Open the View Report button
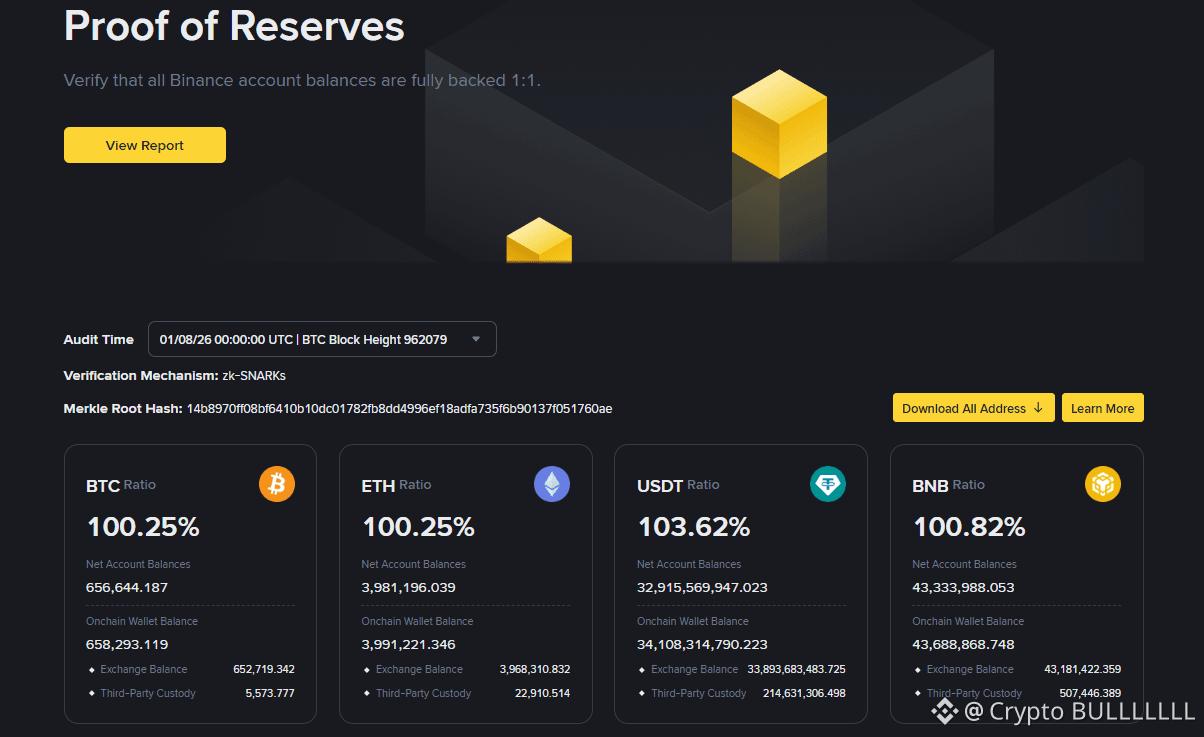Image resolution: width=1204 pixels, height=737 pixels. (x=145, y=145)
